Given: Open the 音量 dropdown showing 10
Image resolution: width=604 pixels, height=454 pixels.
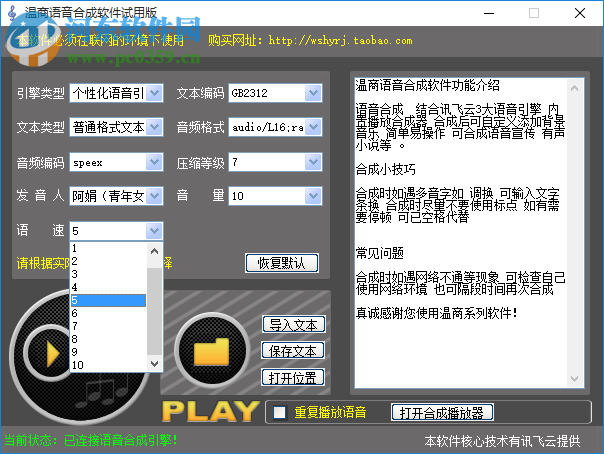Looking at the screenshot, I should click(313, 196).
